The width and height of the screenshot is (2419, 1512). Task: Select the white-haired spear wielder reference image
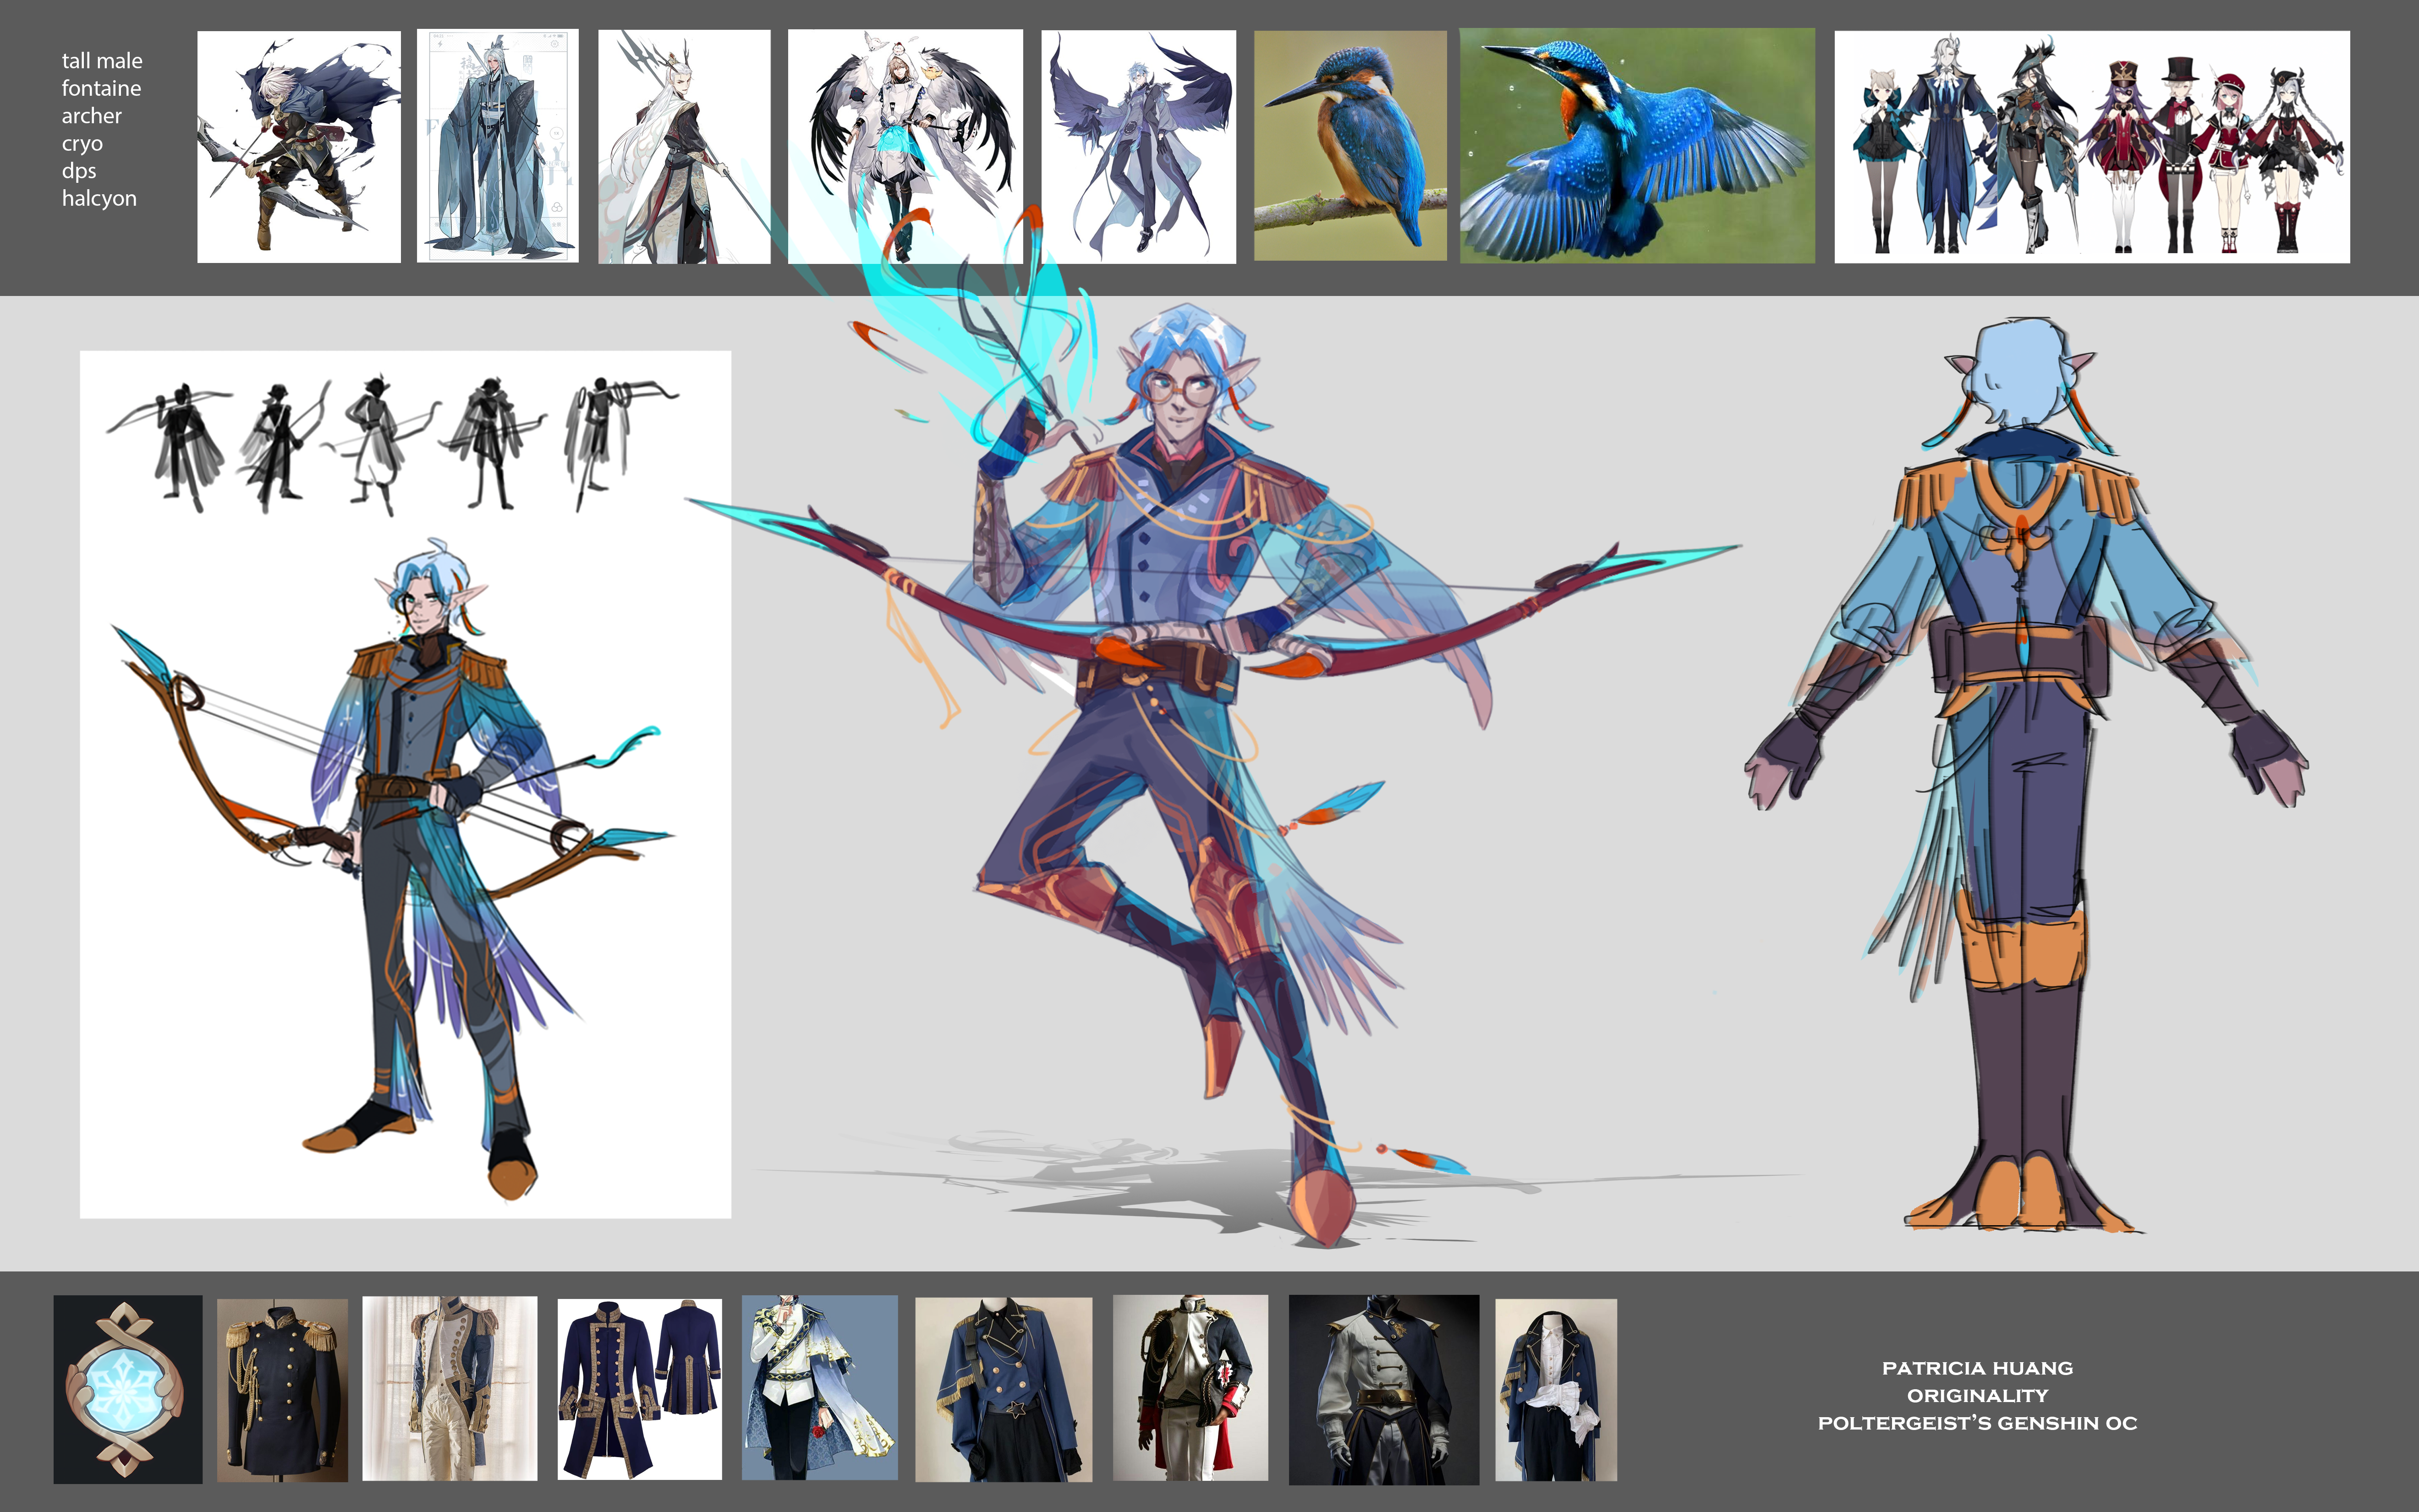684,146
